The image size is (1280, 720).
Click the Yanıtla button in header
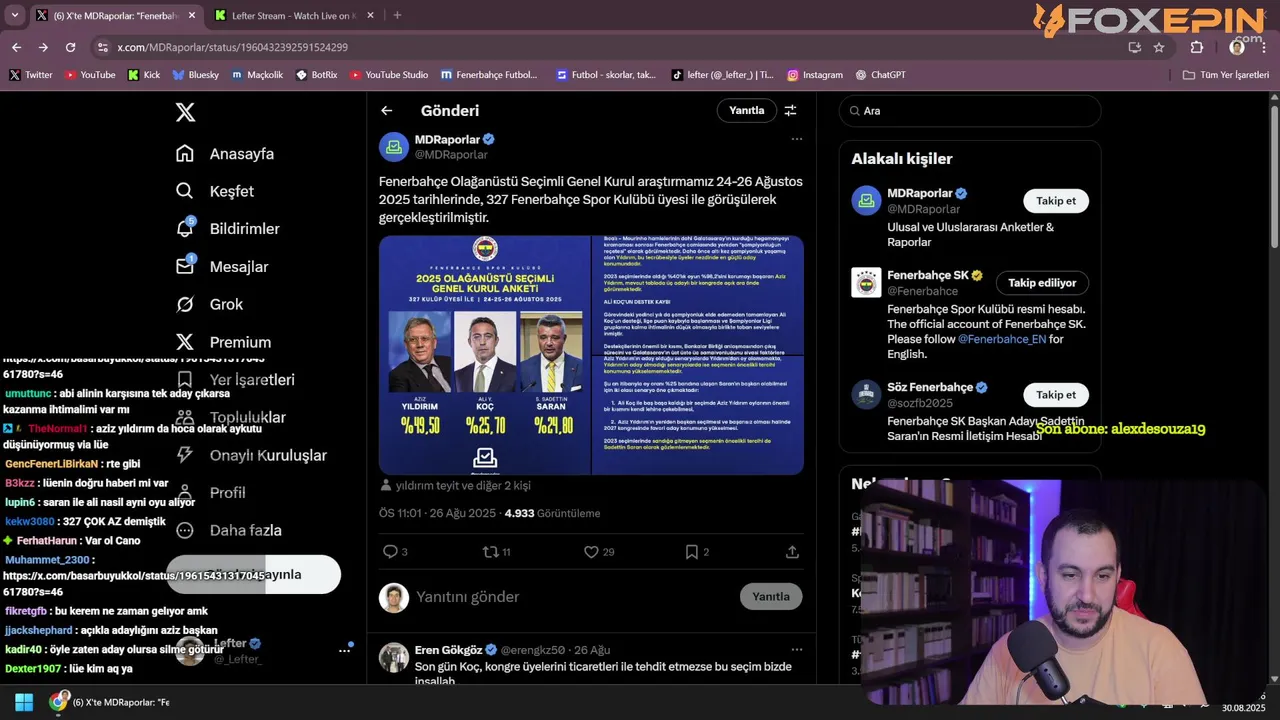pyautogui.click(x=746, y=111)
